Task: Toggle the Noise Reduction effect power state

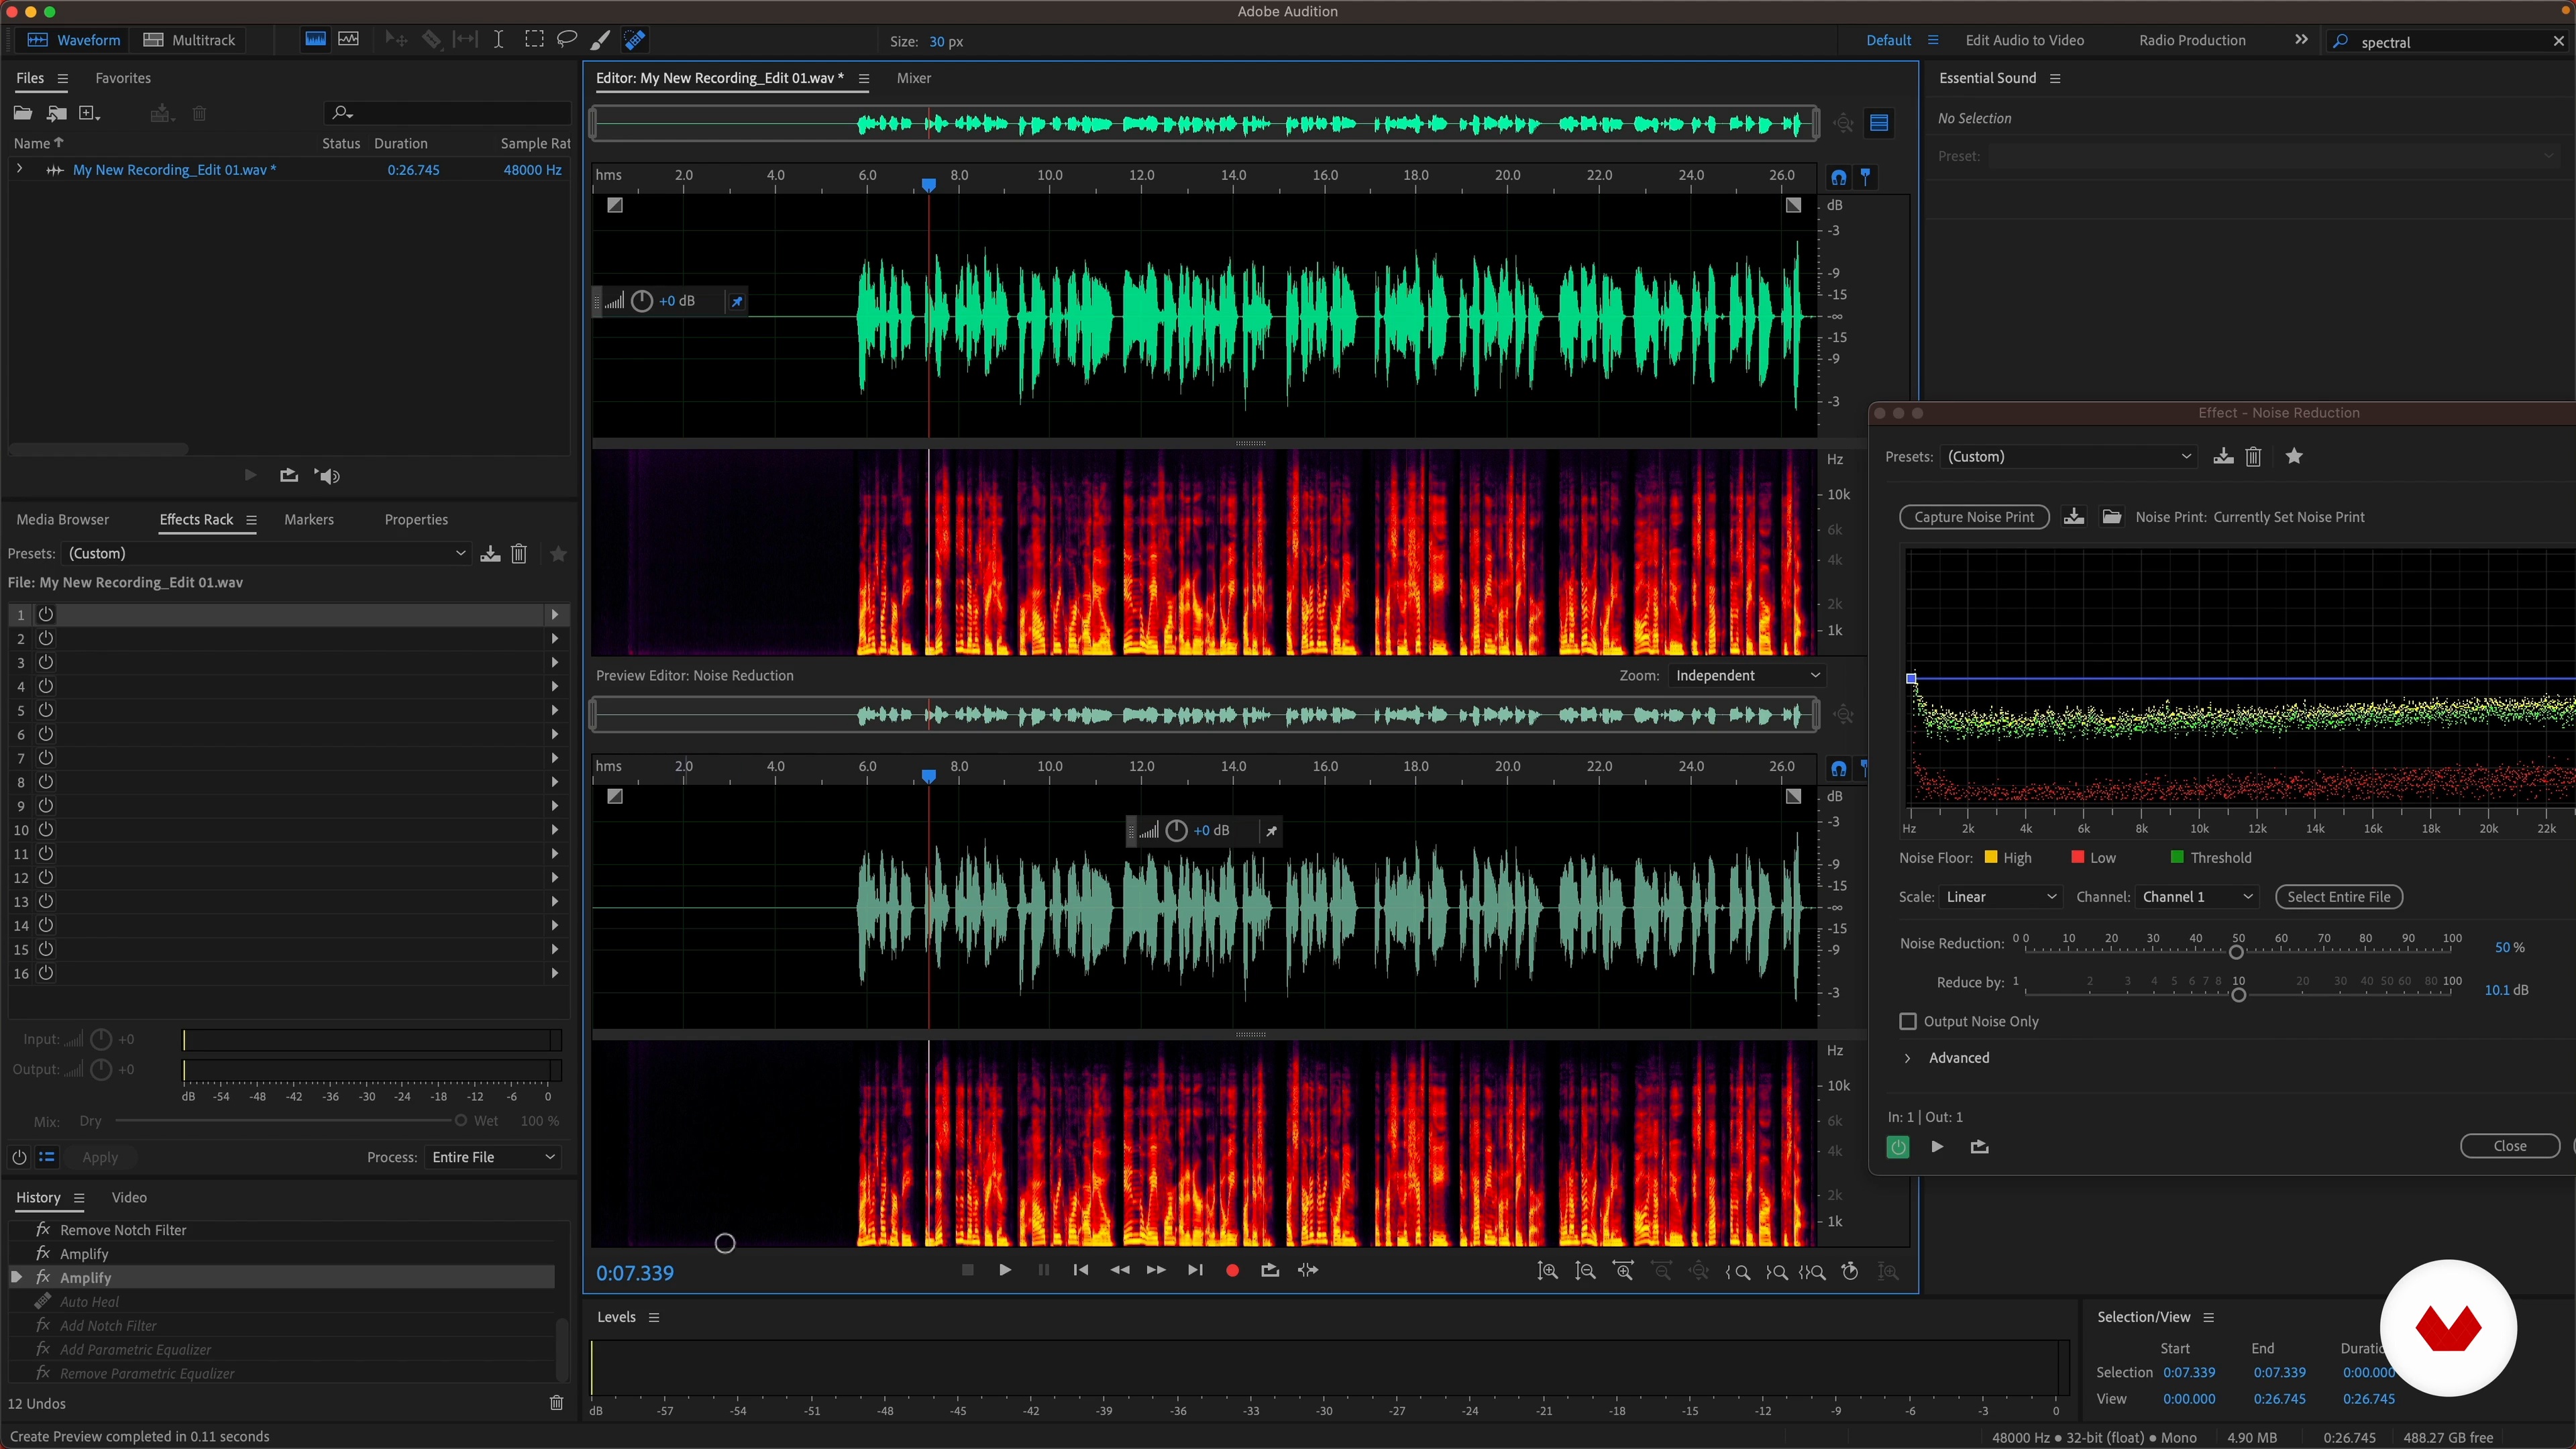Action: pyautogui.click(x=1897, y=1147)
